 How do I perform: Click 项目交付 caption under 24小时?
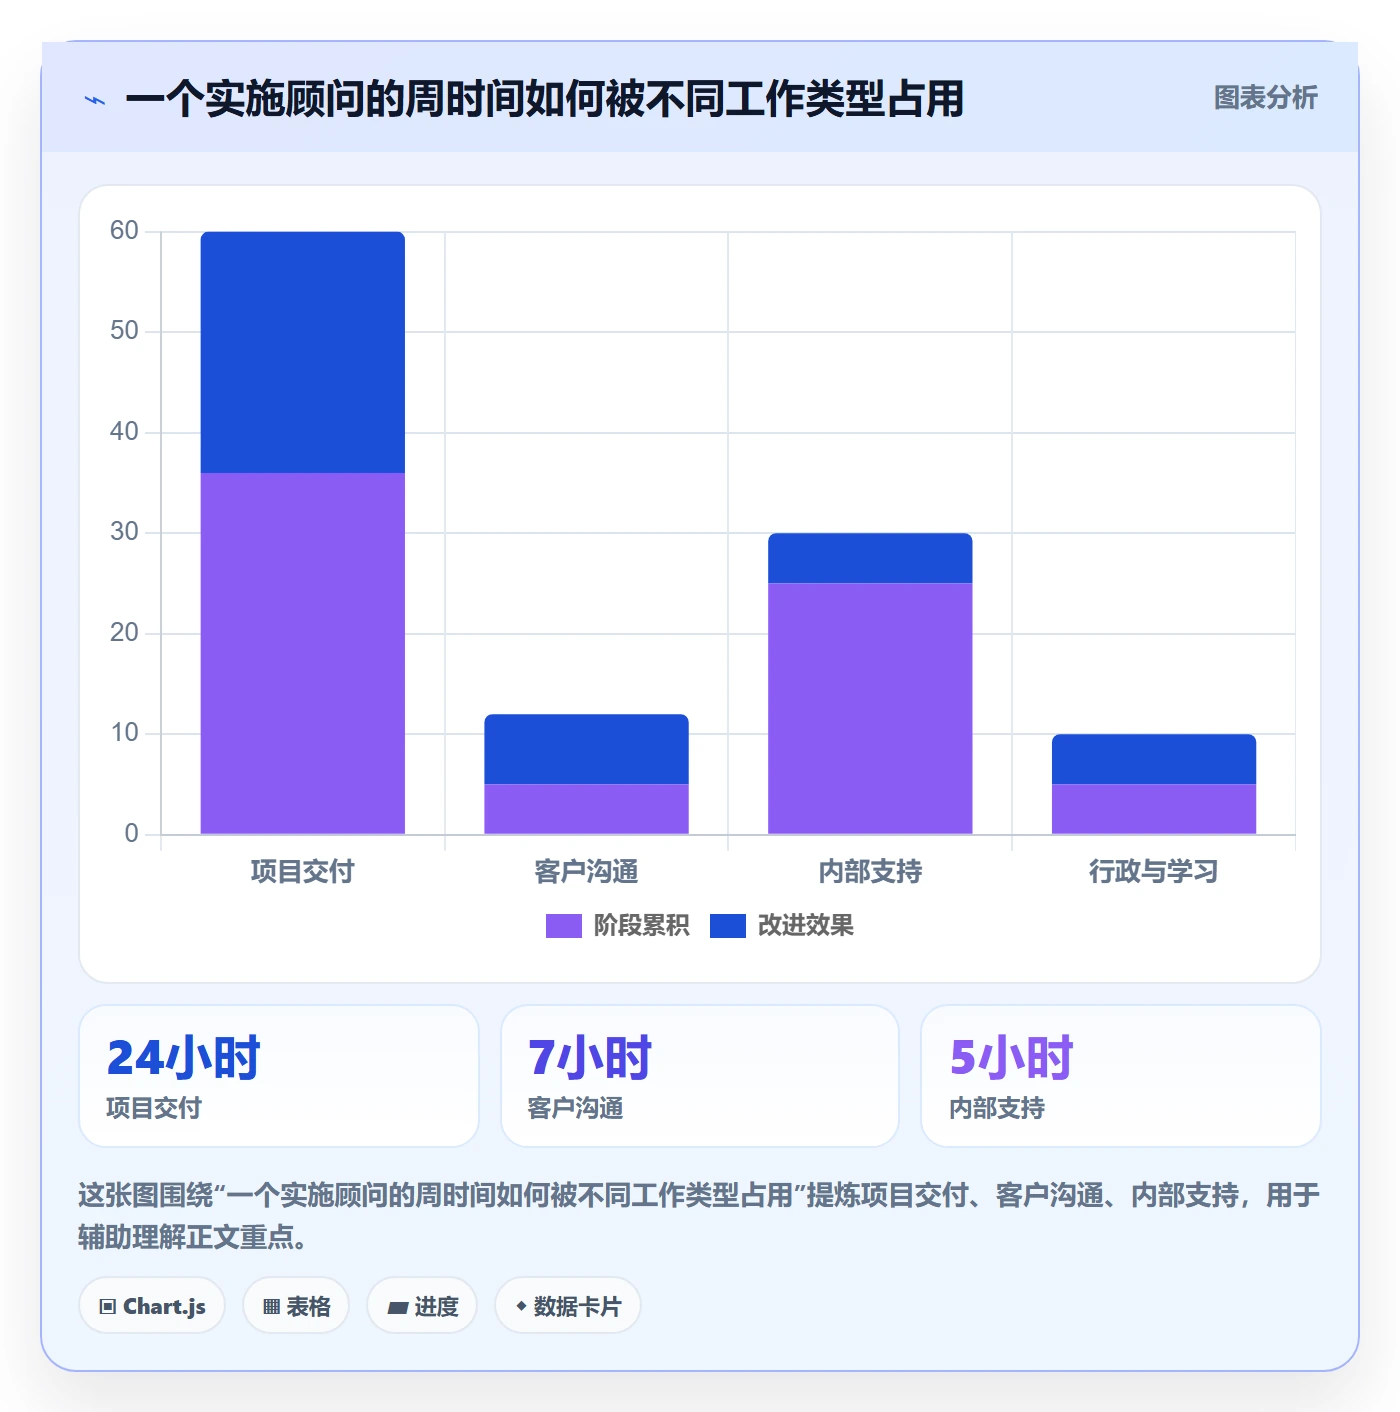[x=154, y=1108]
